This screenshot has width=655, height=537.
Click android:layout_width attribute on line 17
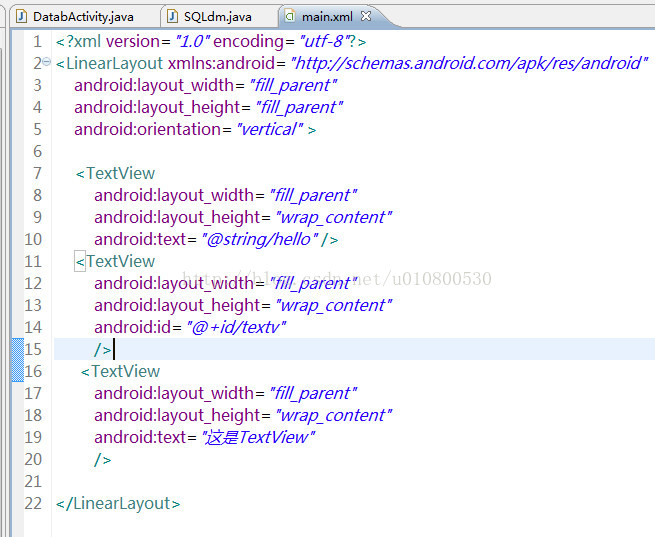174,393
